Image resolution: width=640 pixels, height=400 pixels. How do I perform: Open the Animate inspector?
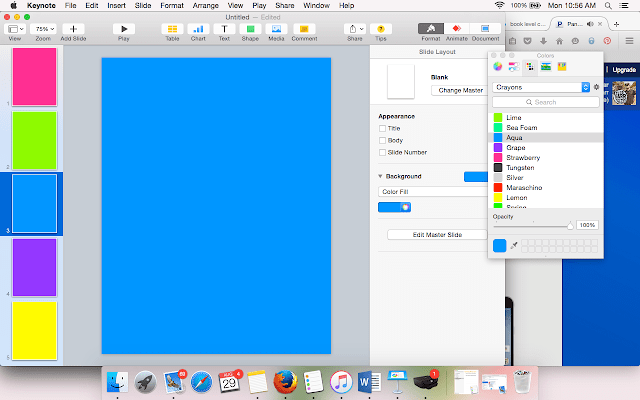coord(456,29)
